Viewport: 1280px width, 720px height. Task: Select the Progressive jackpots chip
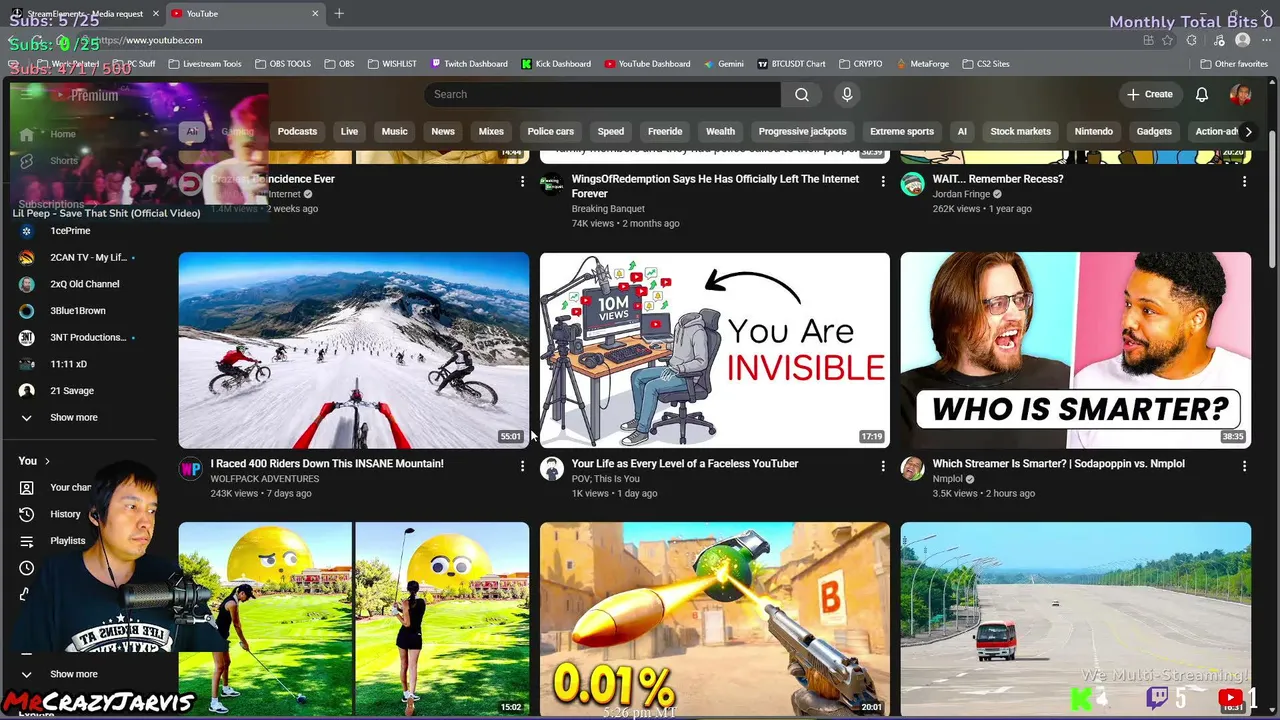pyautogui.click(x=802, y=131)
